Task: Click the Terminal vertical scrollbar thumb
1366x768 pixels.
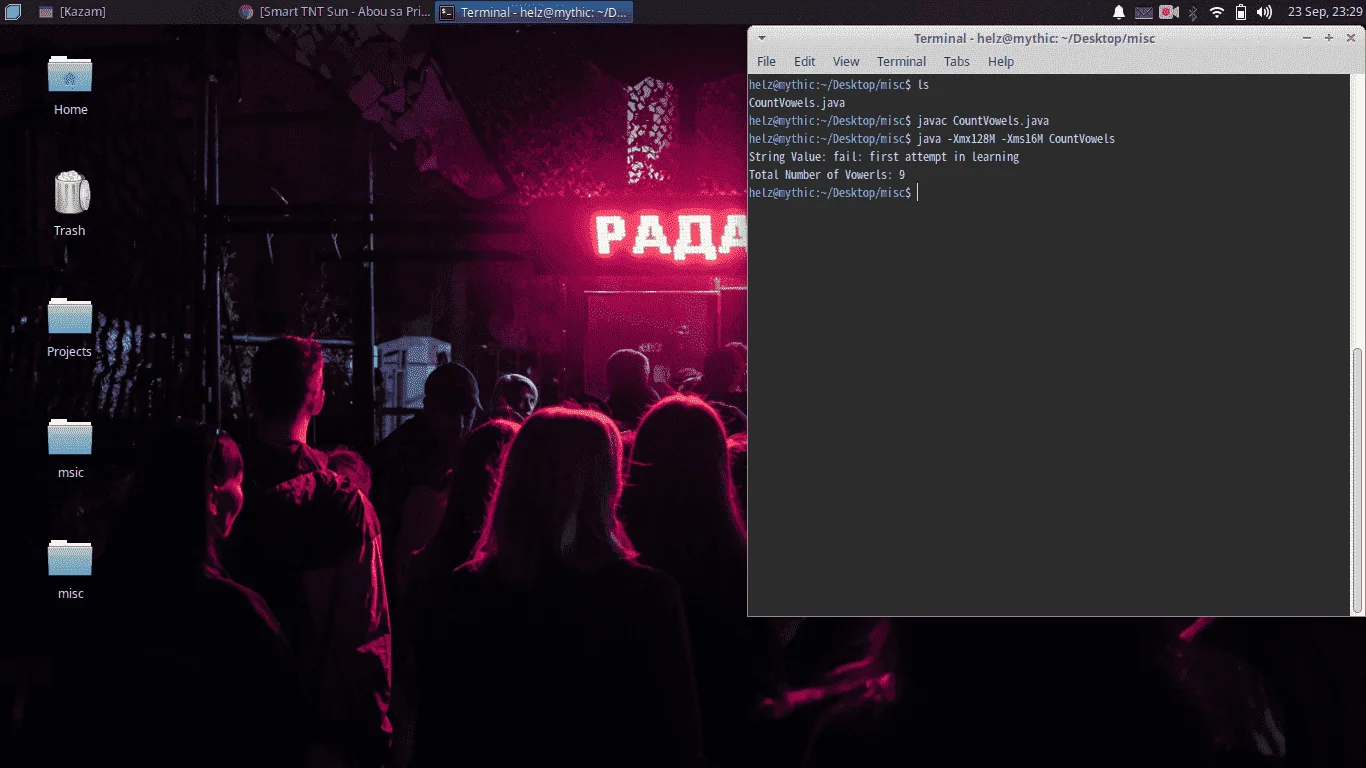Action: coord(1357,480)
